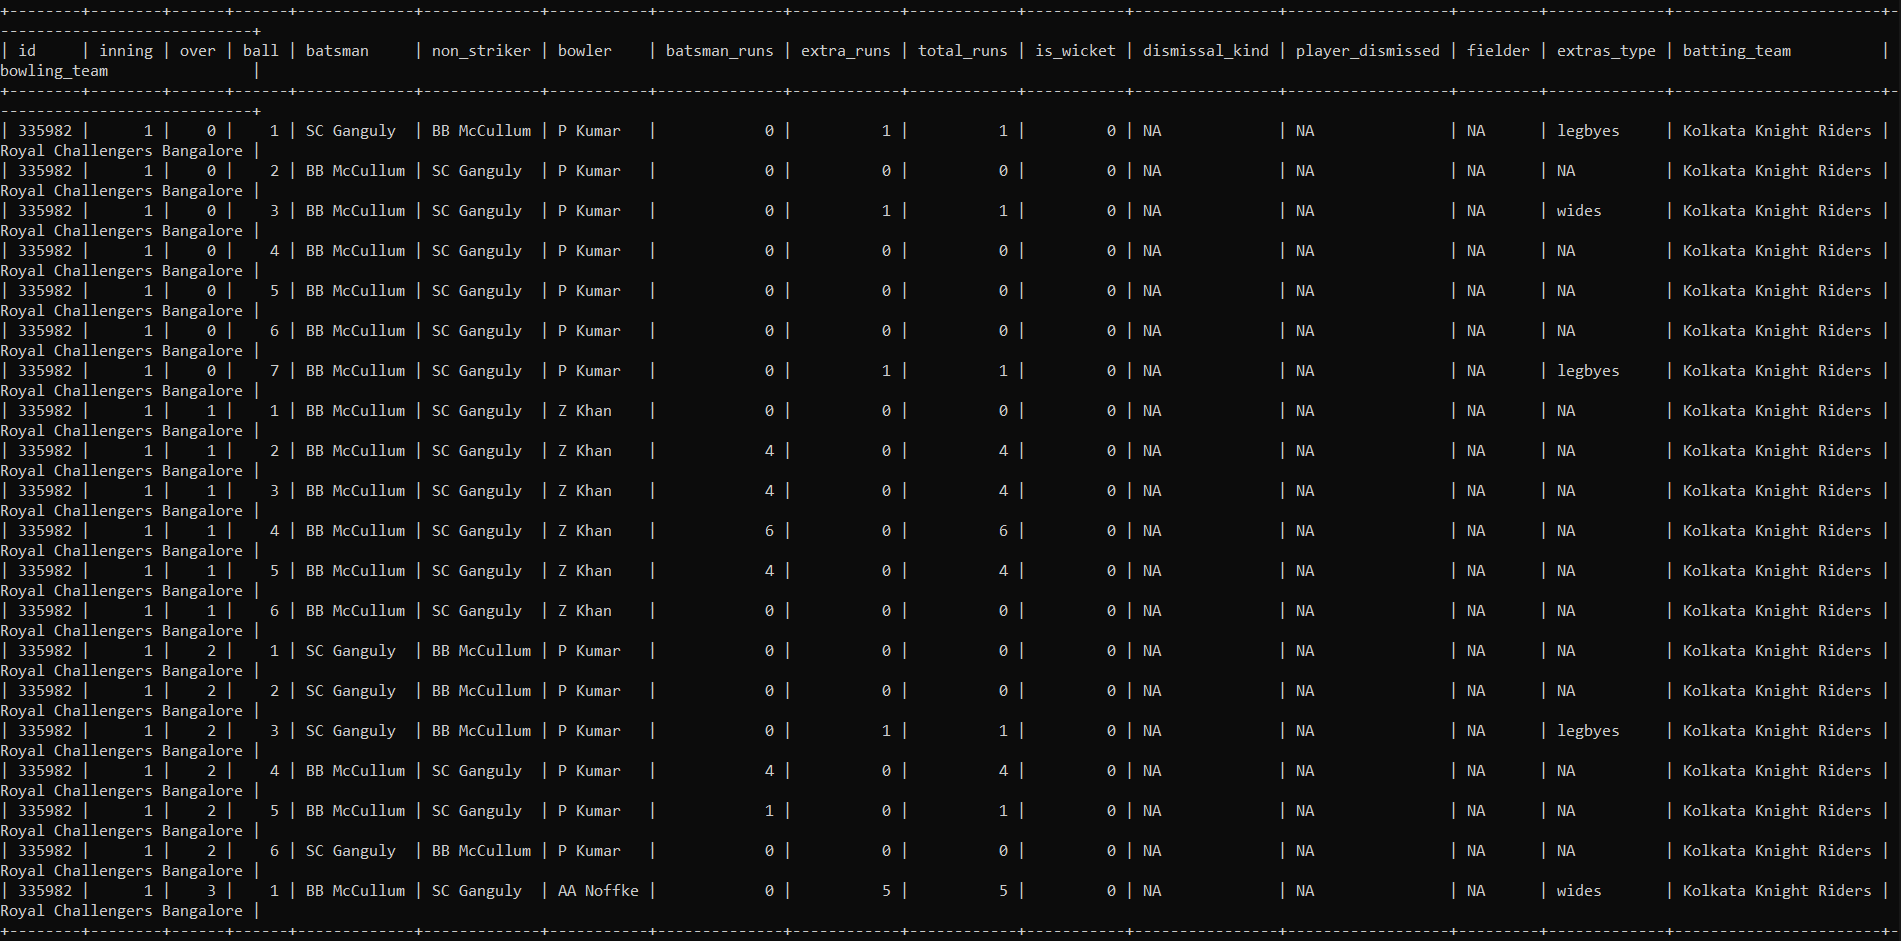Select the first legbyes cell value

tap(1588, 130)
